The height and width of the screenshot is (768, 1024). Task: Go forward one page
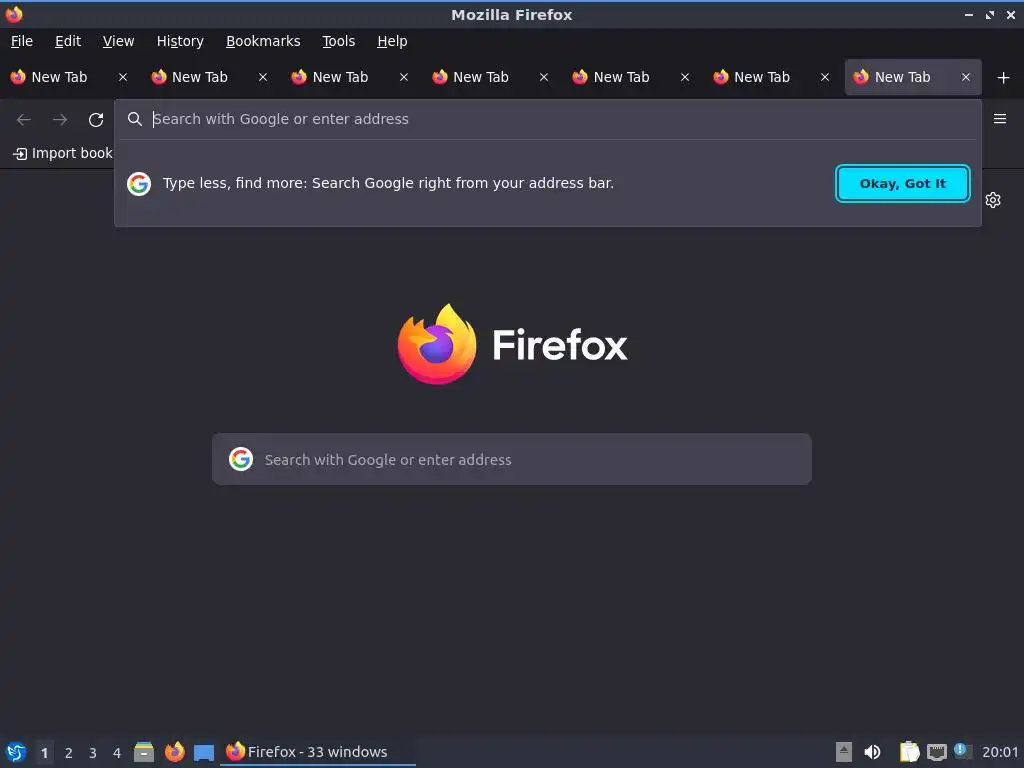(x=60, y=120)
